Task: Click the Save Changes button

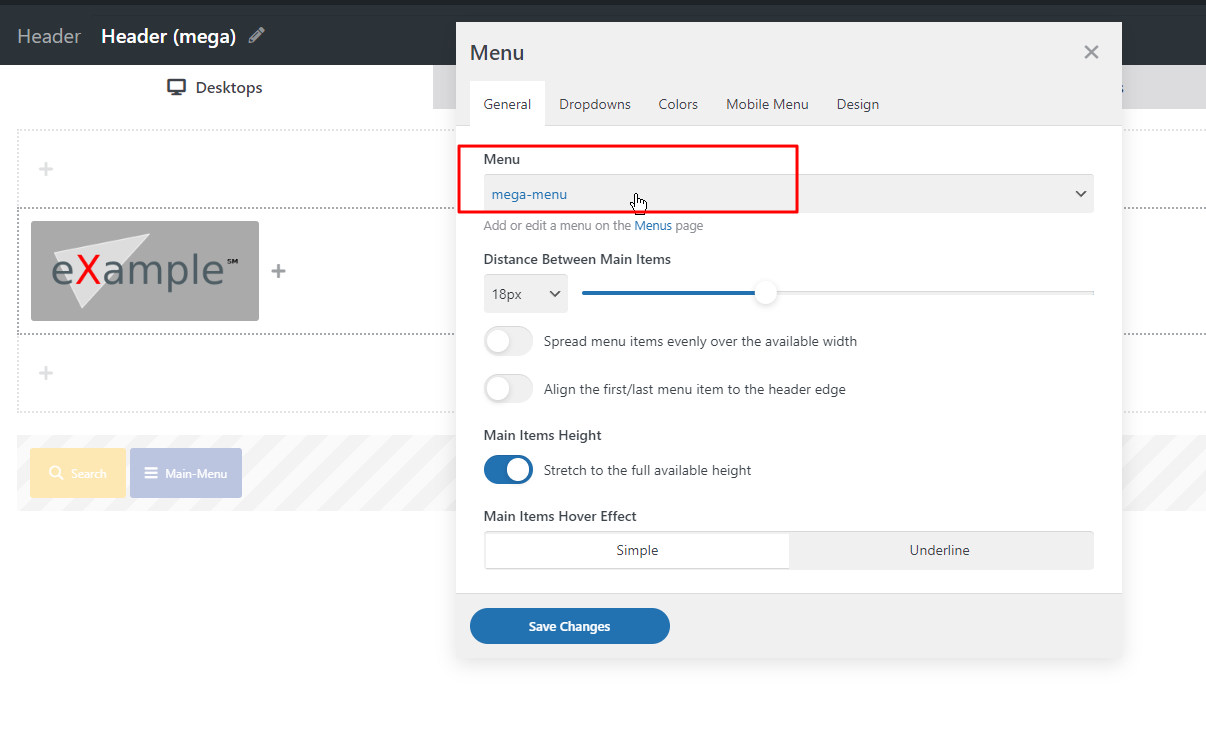Action: coord(570,626)
